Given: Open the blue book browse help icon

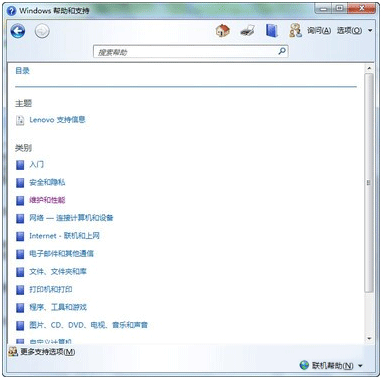Looking at the screenshot, I should 272,31.
